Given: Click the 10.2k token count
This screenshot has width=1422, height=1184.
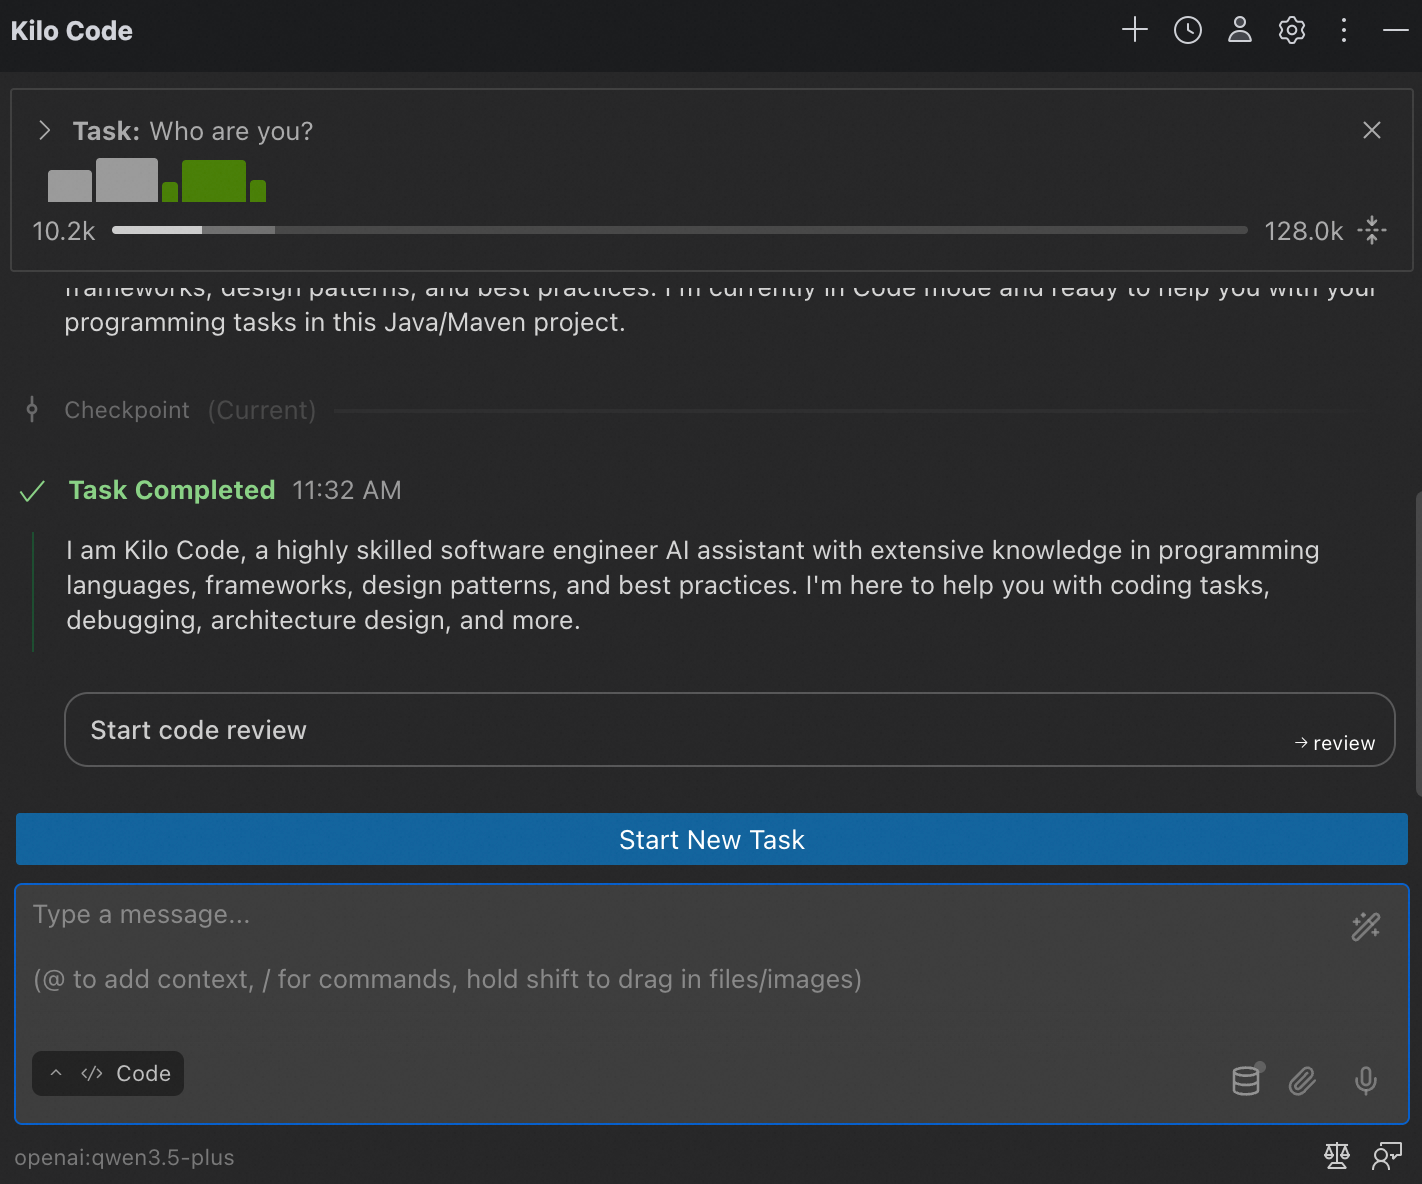Looking at the screenshot, I should click(x=64, y=231).
